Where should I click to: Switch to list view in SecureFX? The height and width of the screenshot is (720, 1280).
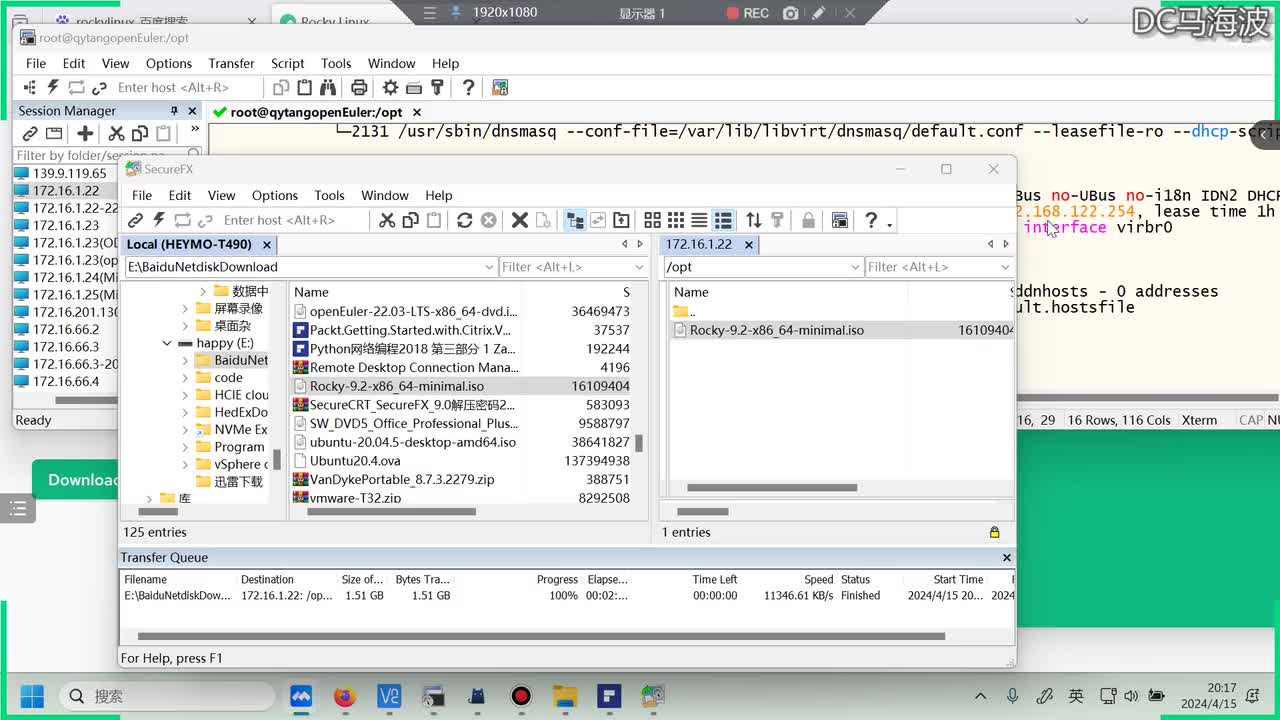[x=699, y=220]
